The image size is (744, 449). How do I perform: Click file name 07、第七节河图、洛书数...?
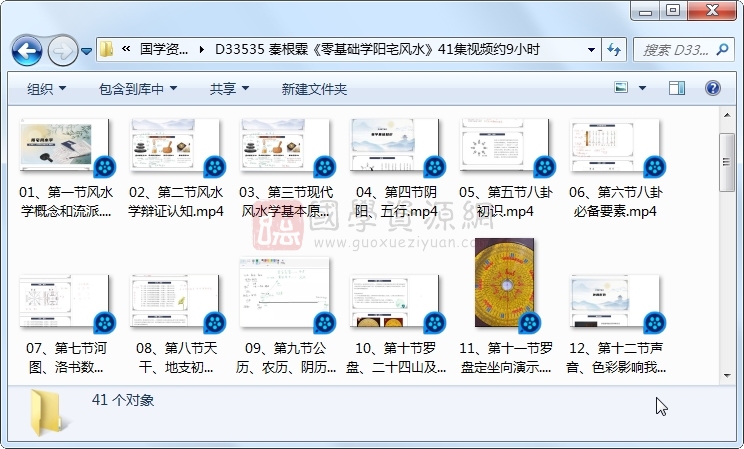tap(66, 357)
